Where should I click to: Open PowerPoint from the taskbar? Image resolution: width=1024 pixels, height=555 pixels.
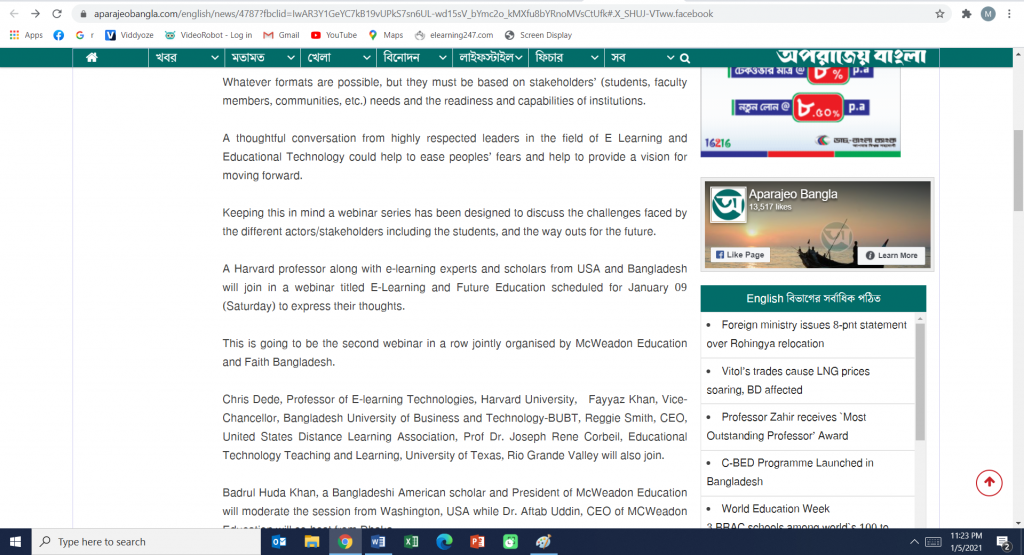click(x=477, y=542)
